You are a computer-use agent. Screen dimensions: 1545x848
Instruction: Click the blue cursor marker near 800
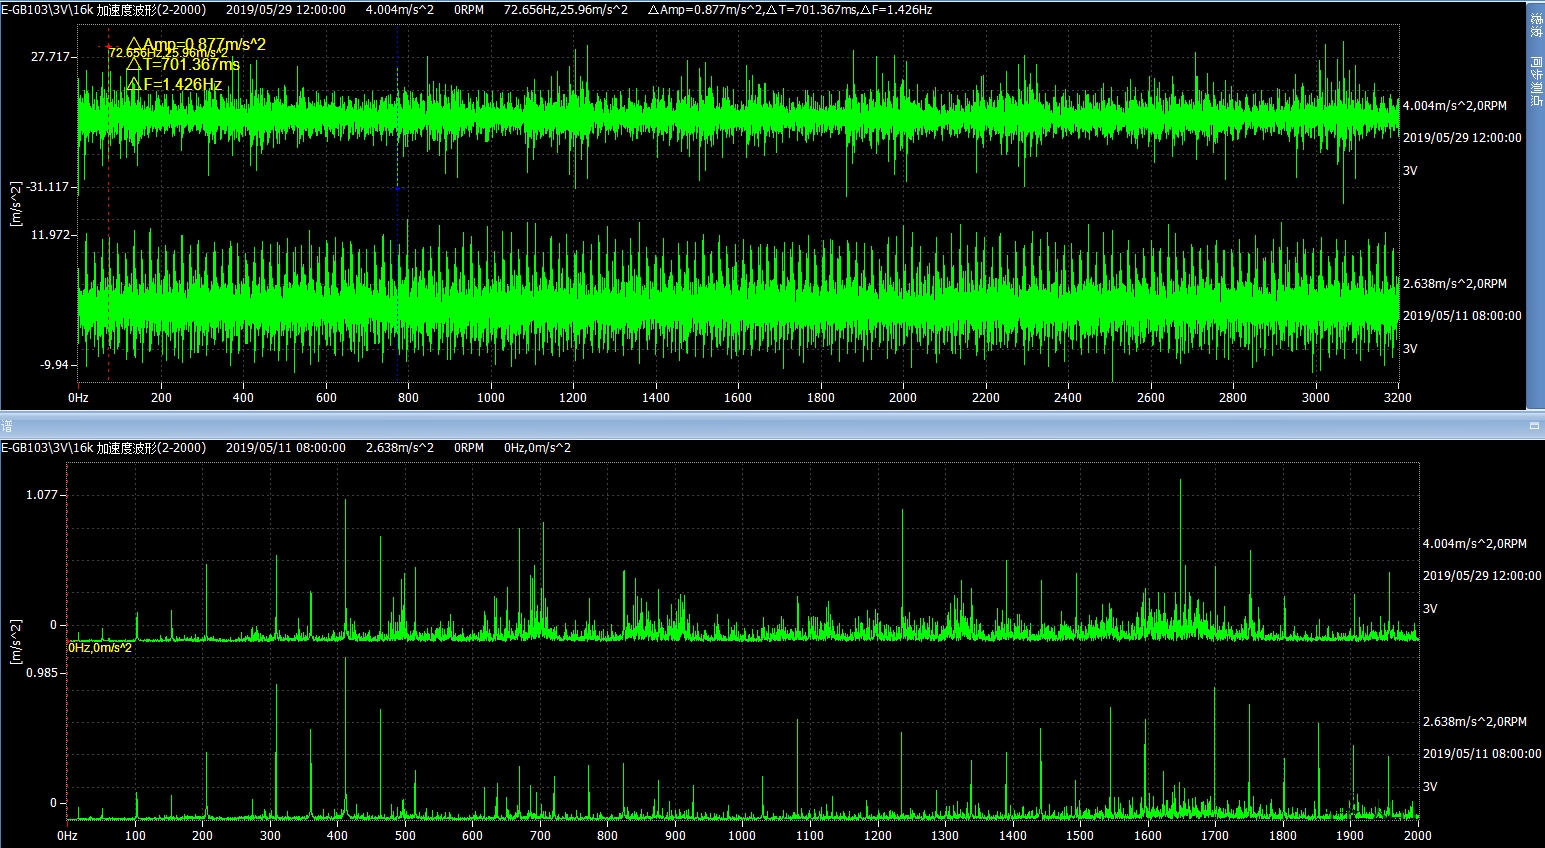397,187
